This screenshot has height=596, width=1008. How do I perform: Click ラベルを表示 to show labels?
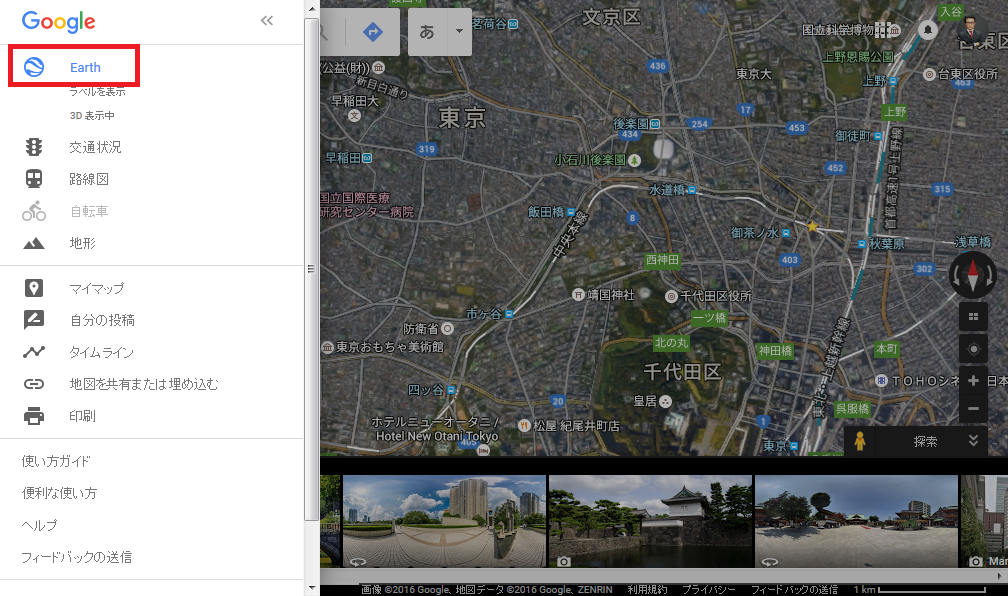pyautogui.click(x=98, y=91)
